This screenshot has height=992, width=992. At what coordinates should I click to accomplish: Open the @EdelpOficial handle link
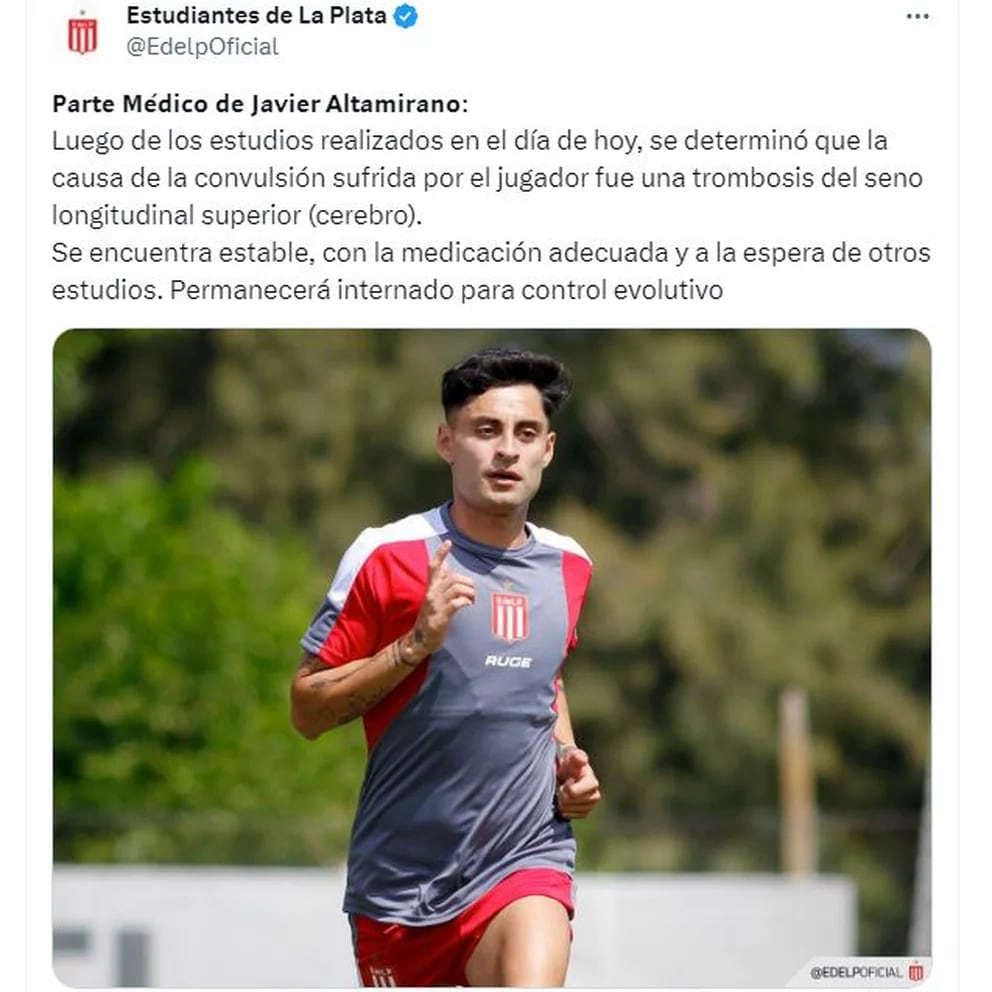[x=202, y=47]
